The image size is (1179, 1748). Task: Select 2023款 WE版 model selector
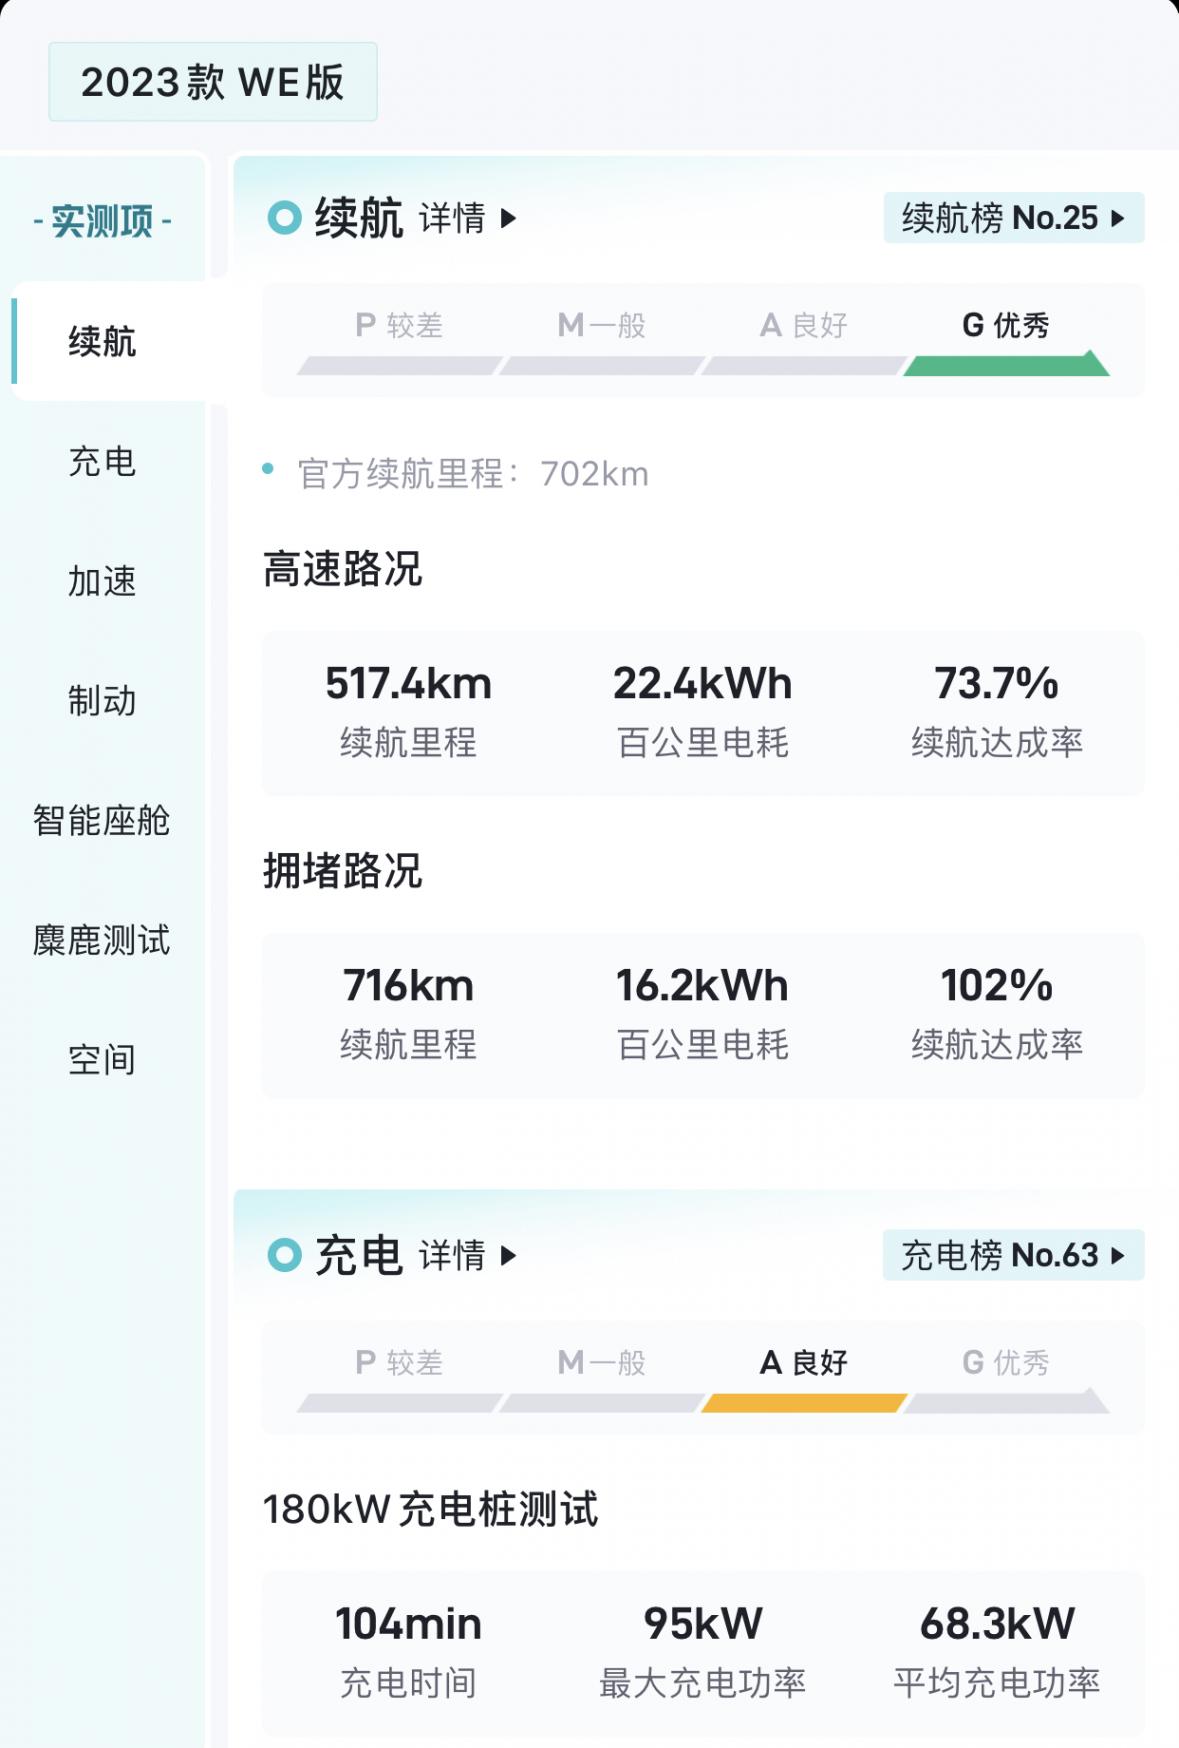(213, 82)
